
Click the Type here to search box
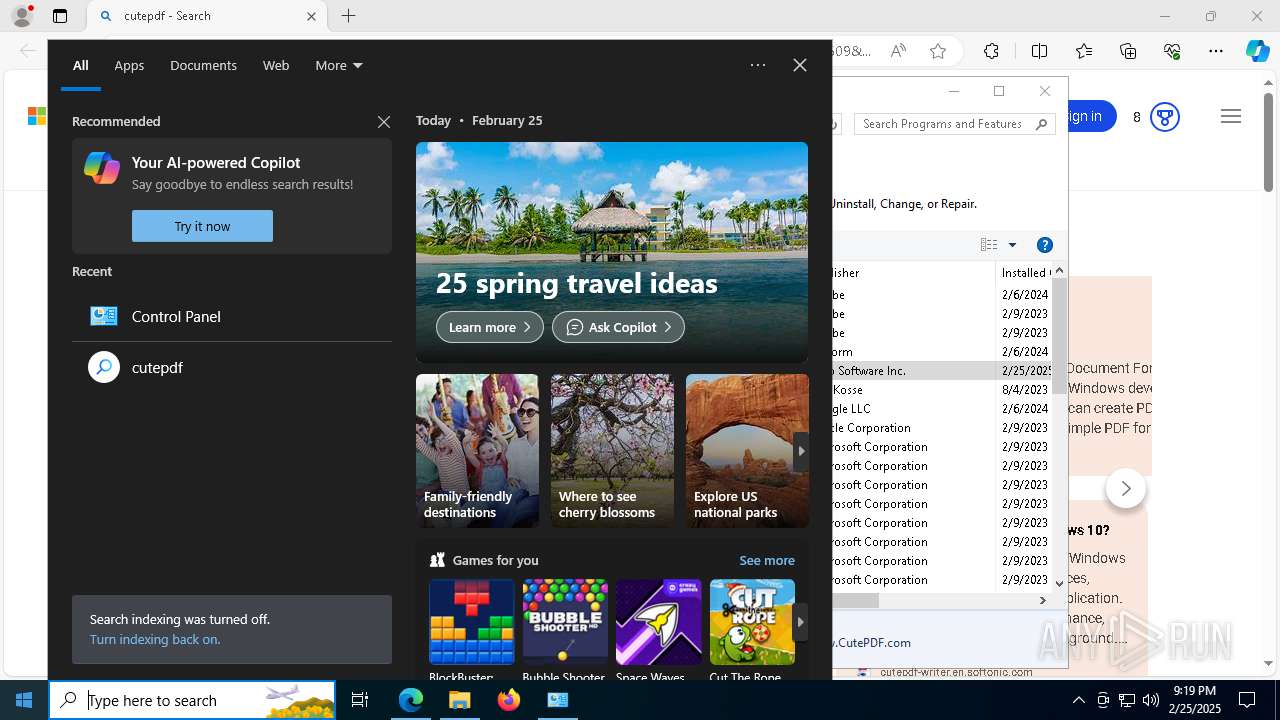pyautogui.click(x=192, y=700)
